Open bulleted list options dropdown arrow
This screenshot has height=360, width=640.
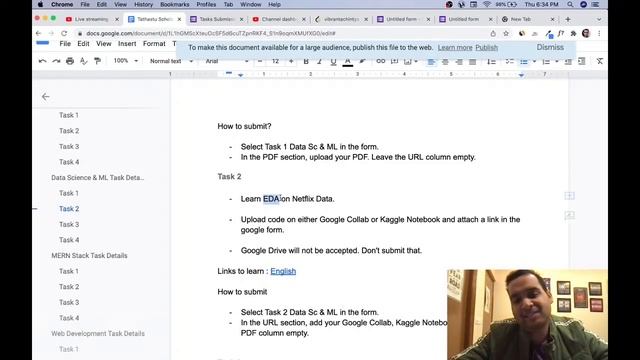click(x=534, y=62)
